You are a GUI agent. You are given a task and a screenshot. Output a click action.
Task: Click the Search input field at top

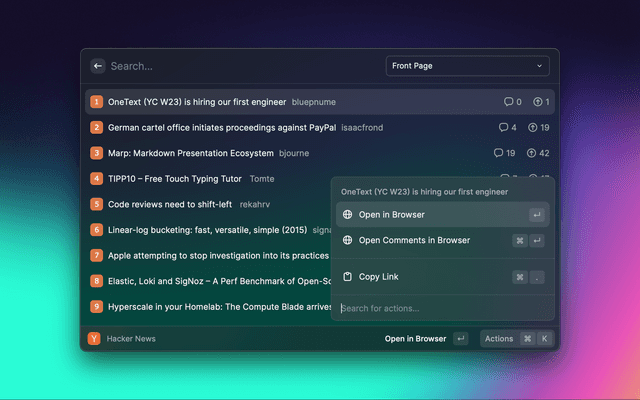(x=240, y=66)
